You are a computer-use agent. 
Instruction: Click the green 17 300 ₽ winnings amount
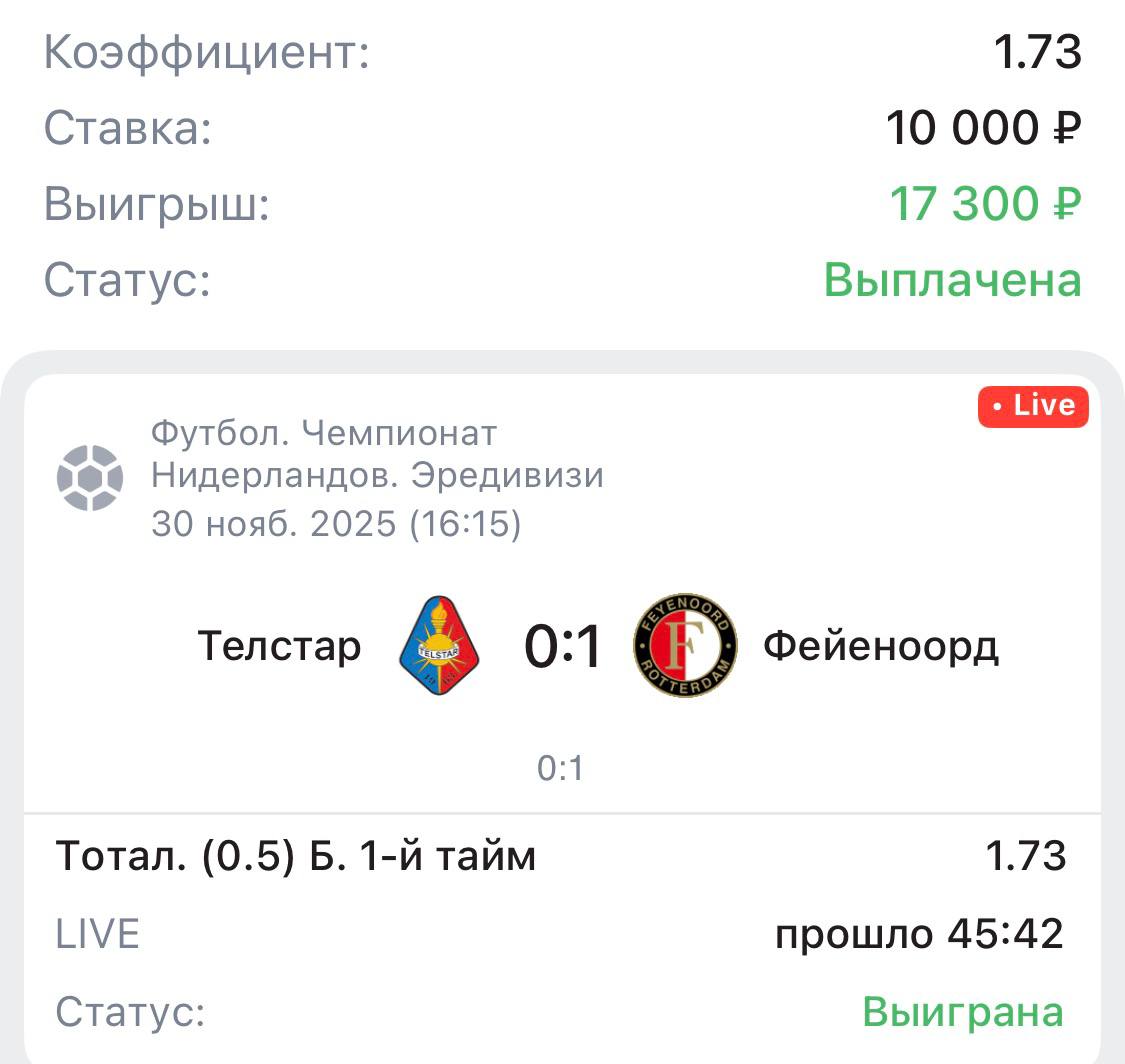985,204
